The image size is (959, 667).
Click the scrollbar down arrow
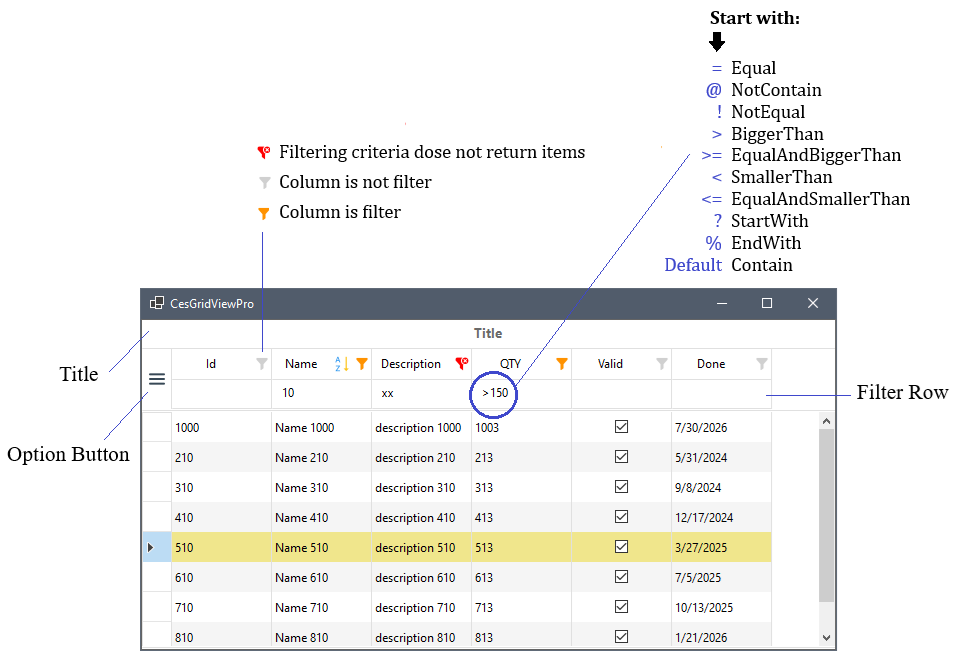click(826, 637)
